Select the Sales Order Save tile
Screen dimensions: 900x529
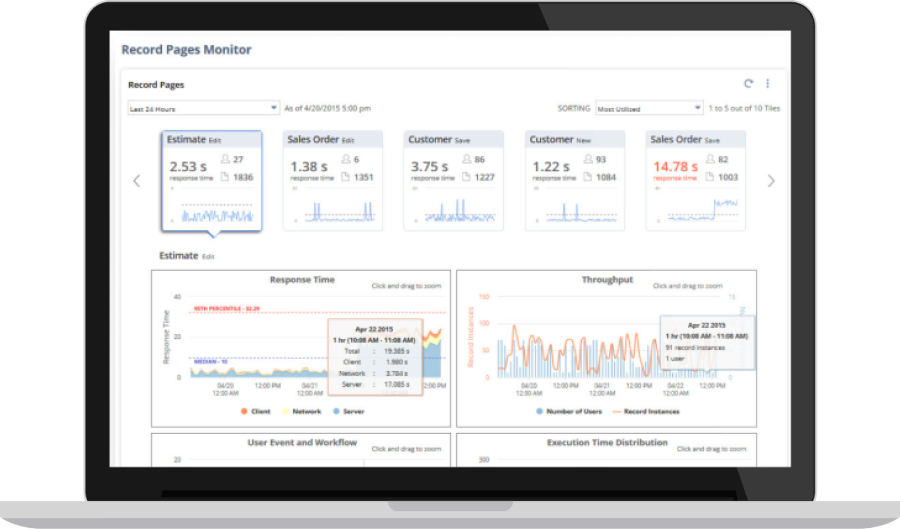tap(696, 180)
